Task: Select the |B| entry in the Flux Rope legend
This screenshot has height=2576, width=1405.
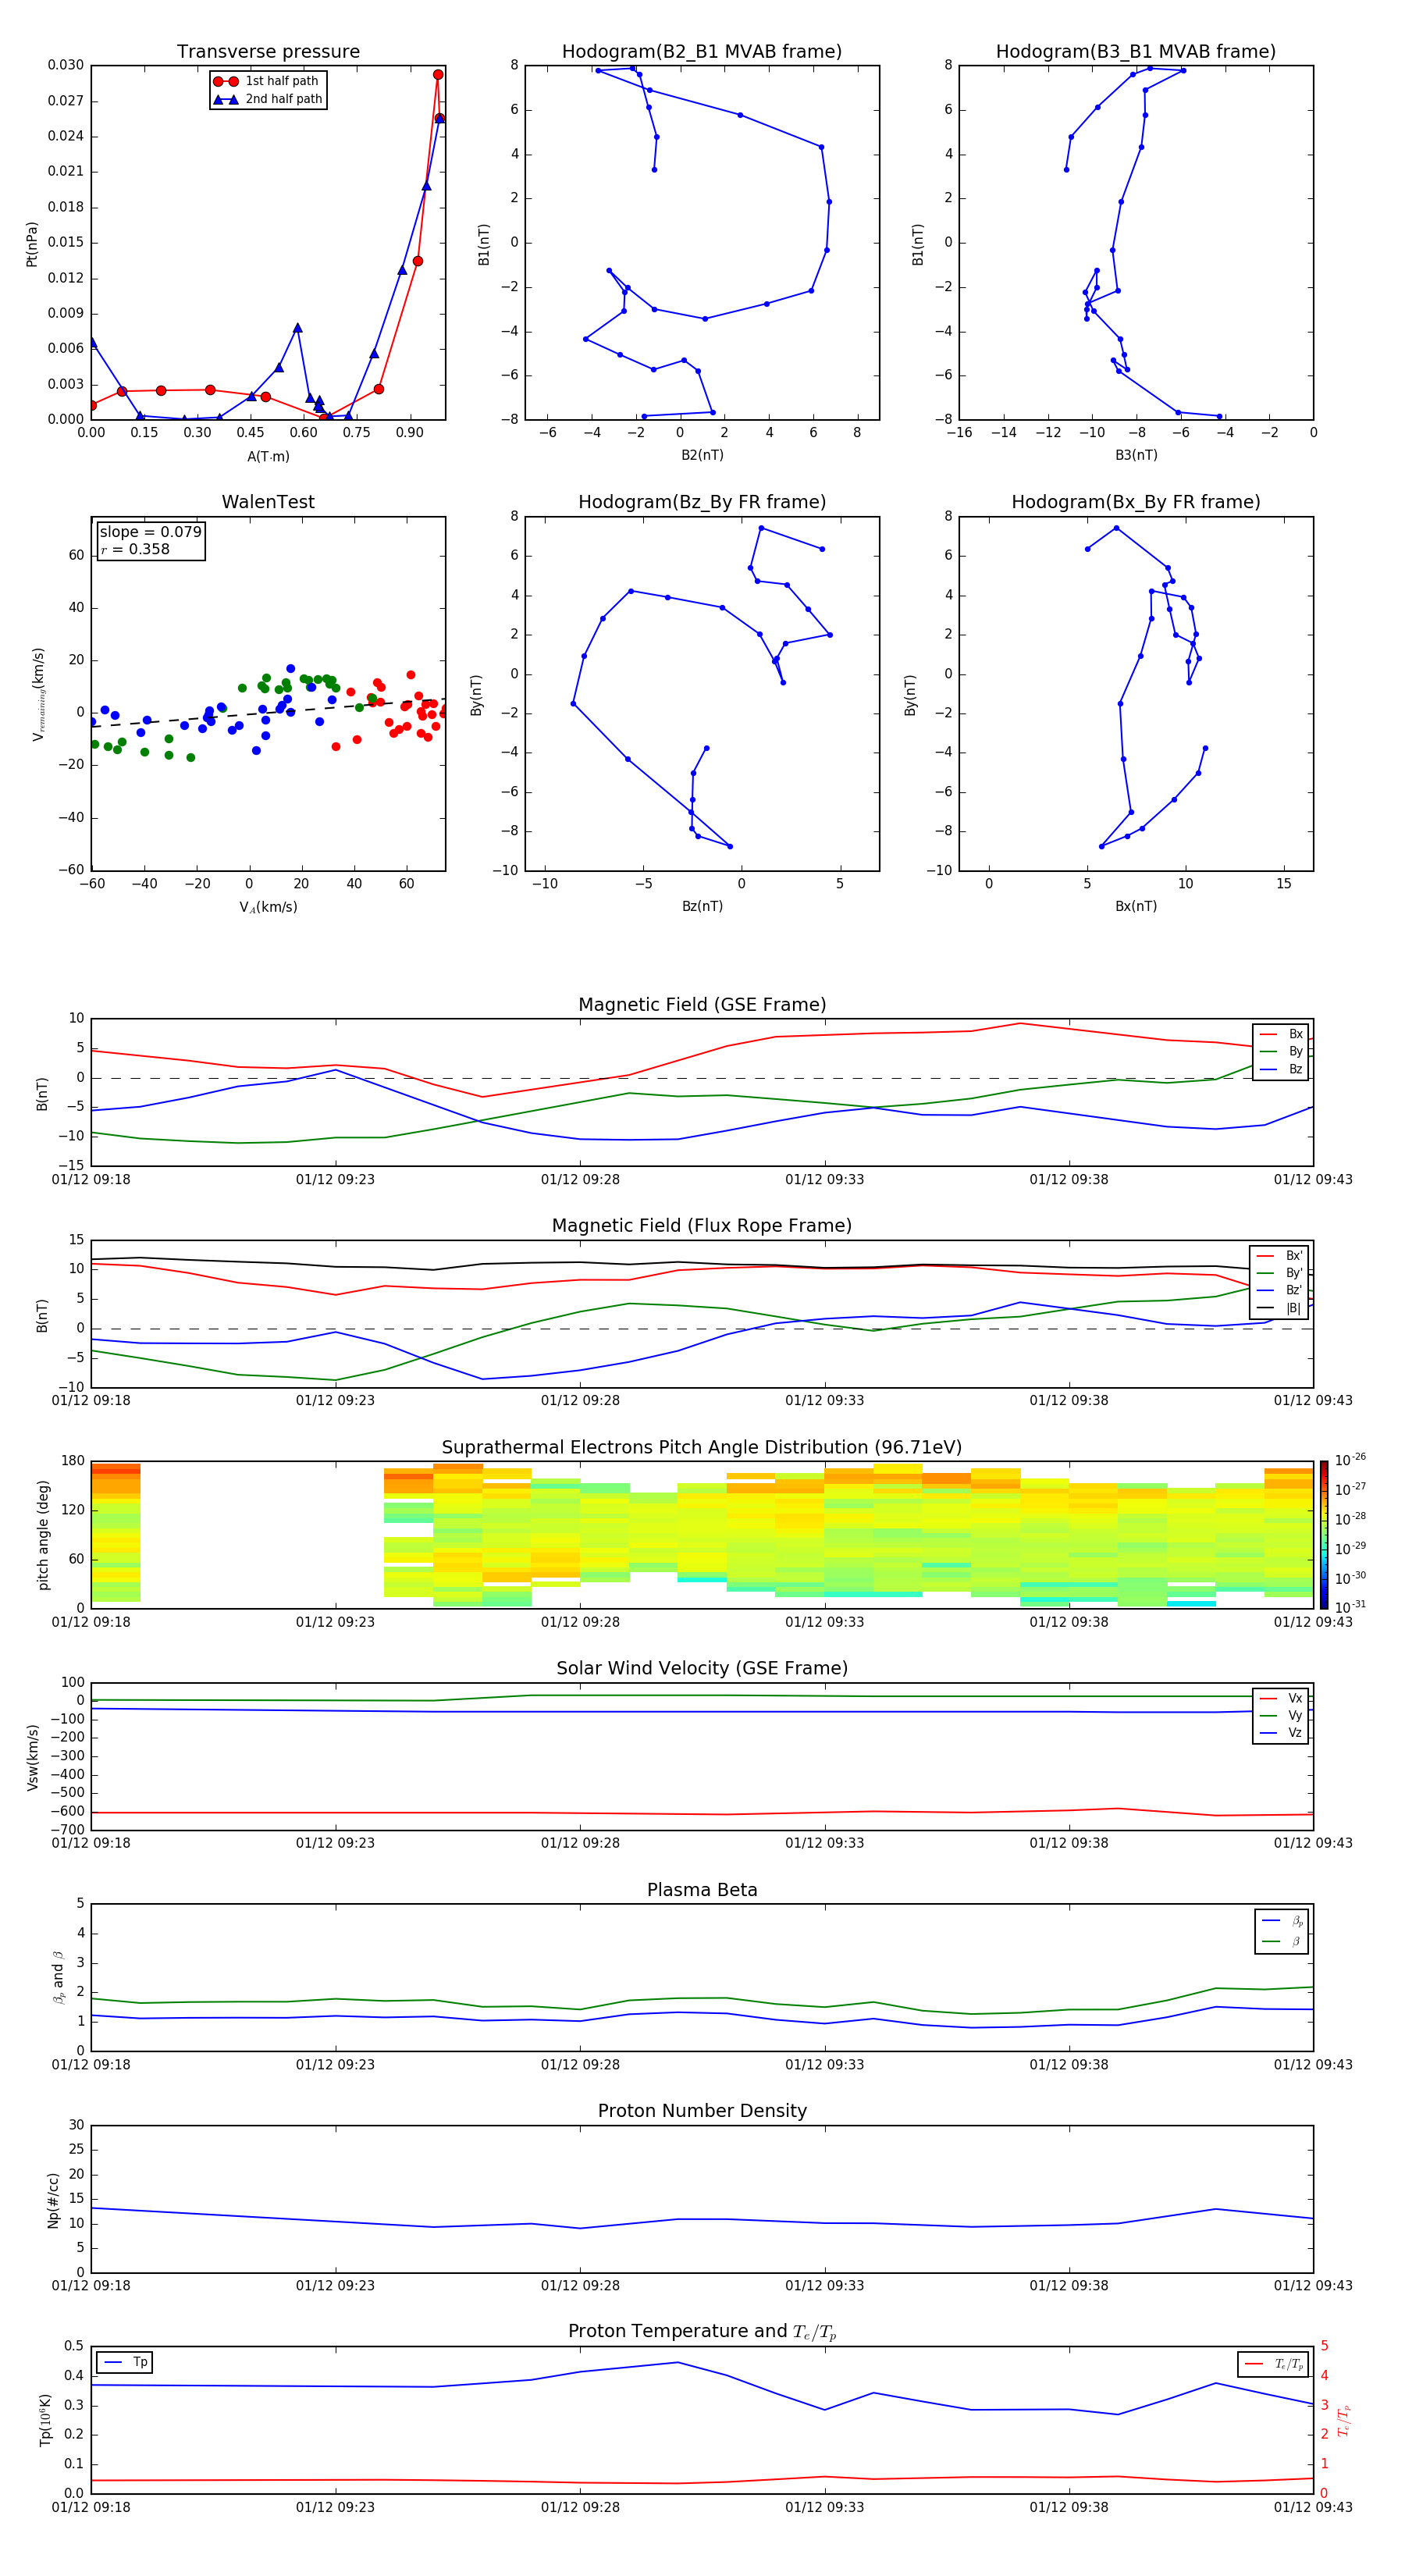Action: tap(1279, 1308)
